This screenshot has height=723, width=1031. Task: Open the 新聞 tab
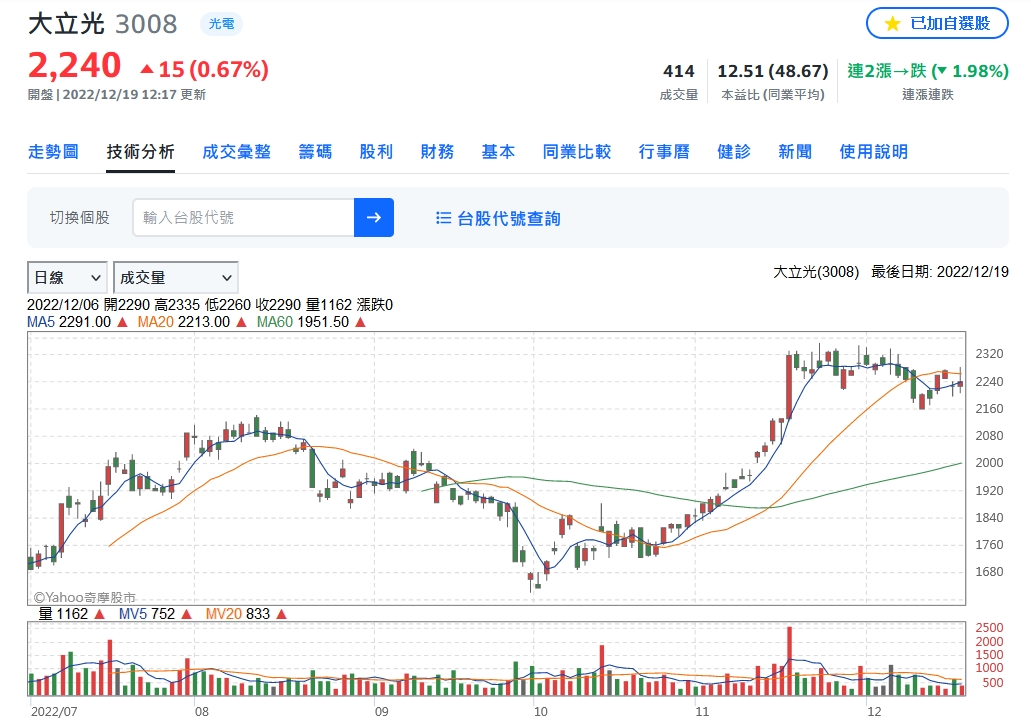(x=795, y=152)
